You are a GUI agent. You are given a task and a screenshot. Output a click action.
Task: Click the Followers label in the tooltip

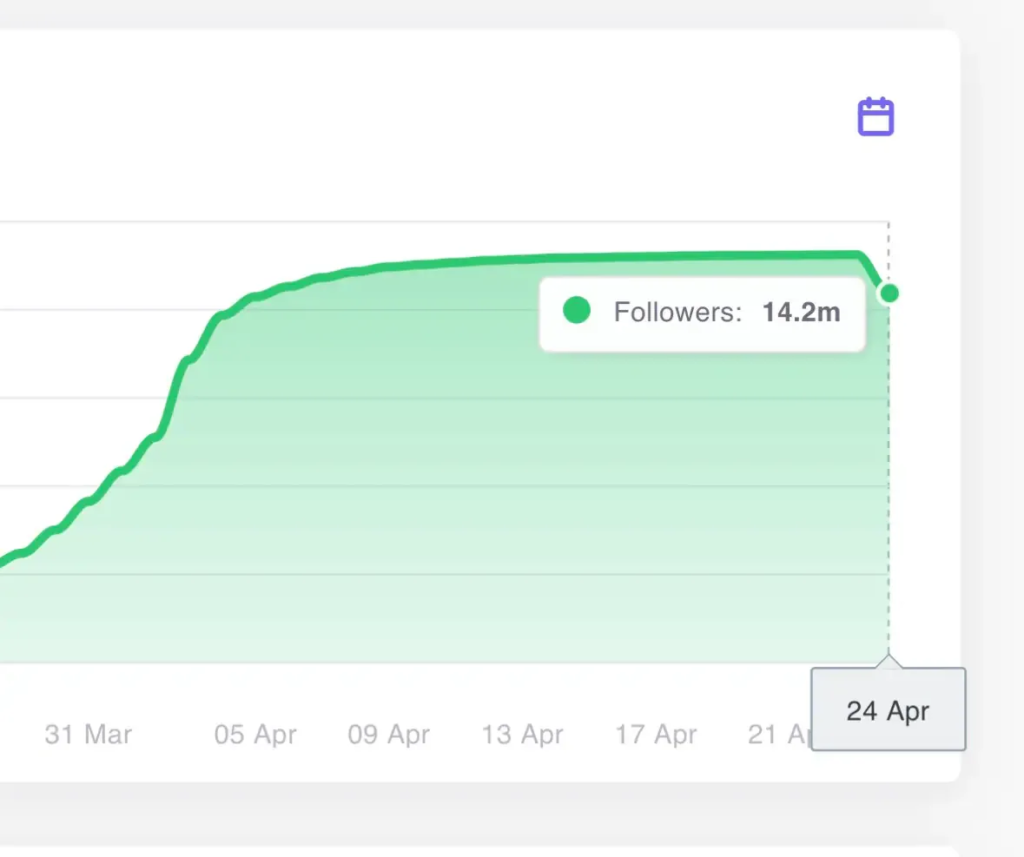tap(677, 312)
